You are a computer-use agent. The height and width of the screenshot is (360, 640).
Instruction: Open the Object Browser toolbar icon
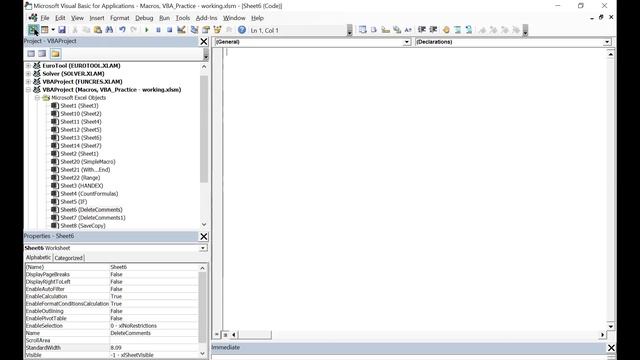tap(217, 30)
